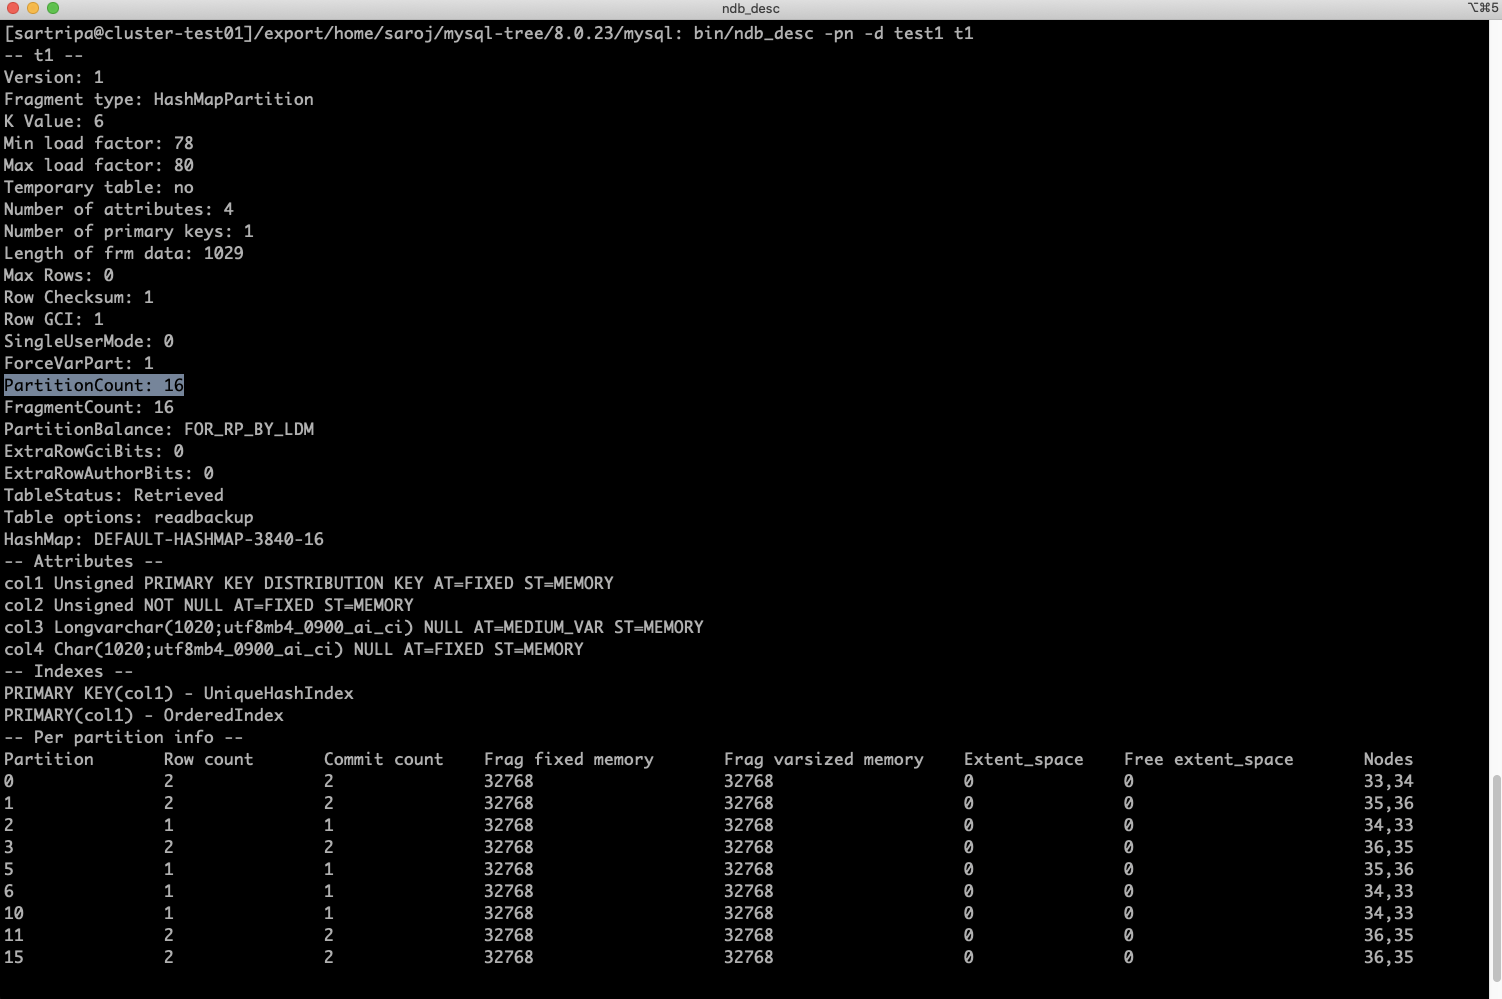Click the green zoom window button
Screen dimensions: 1502x999
(53, 8)
